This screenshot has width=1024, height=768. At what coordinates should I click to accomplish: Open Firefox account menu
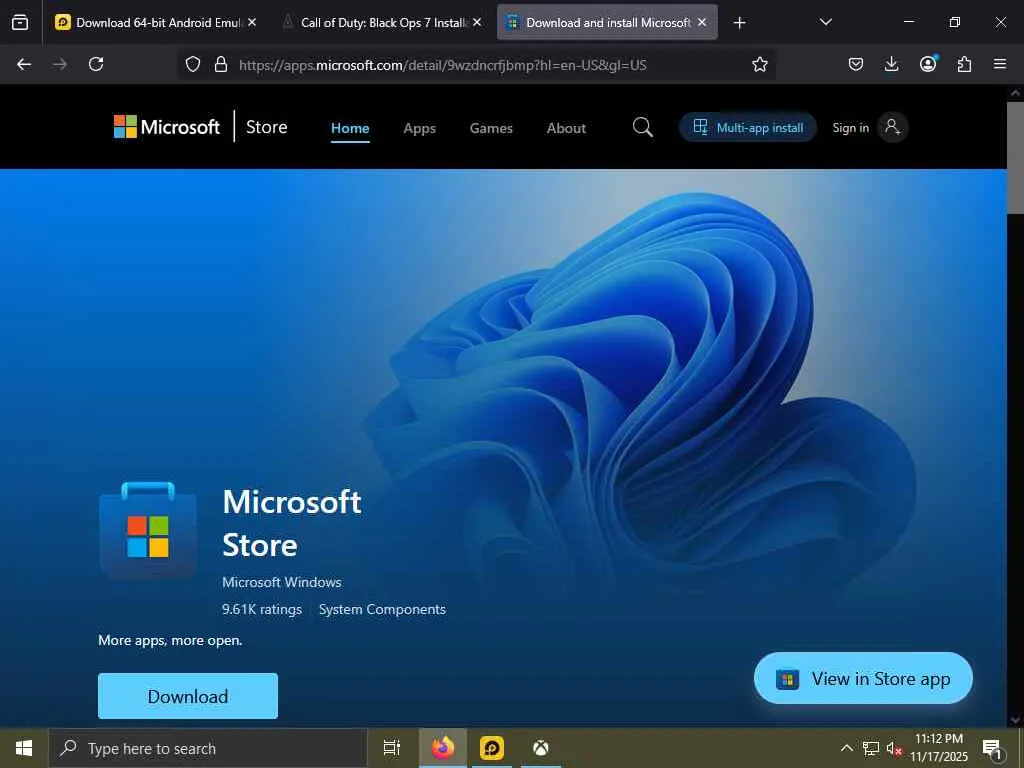tap(928, 63)
